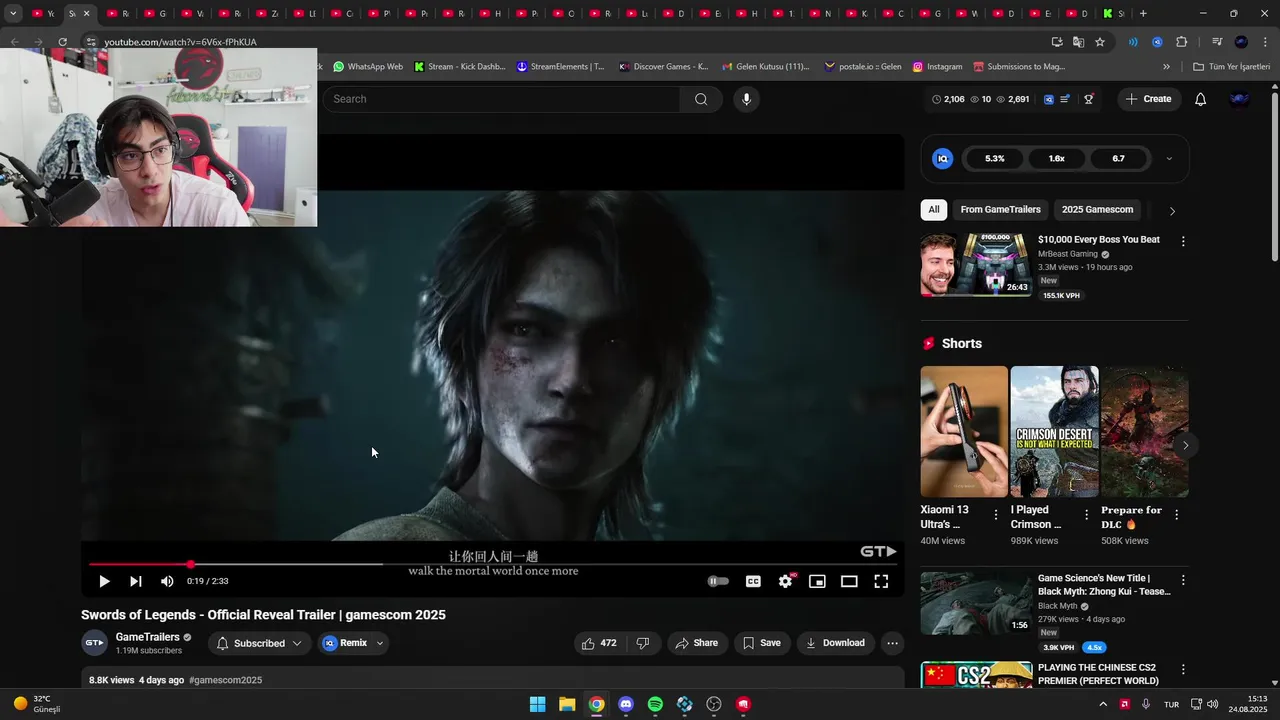
Task: Open more actions menu beside Download
Action: pos(893,643)
